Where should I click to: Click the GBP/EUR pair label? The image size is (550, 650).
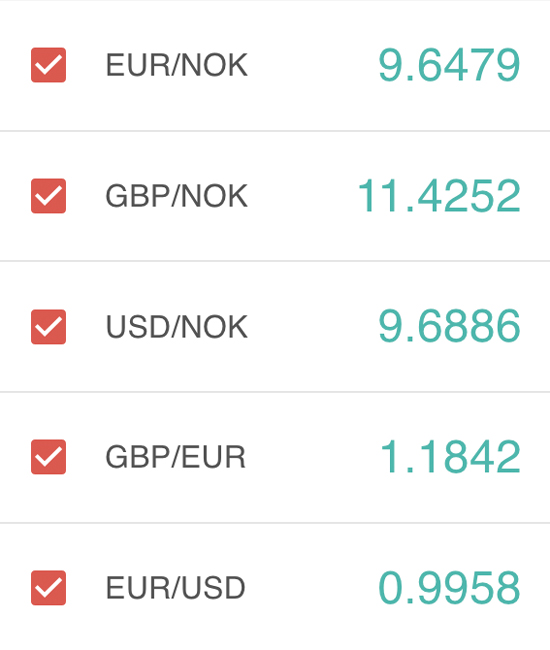tap(176, 457)
